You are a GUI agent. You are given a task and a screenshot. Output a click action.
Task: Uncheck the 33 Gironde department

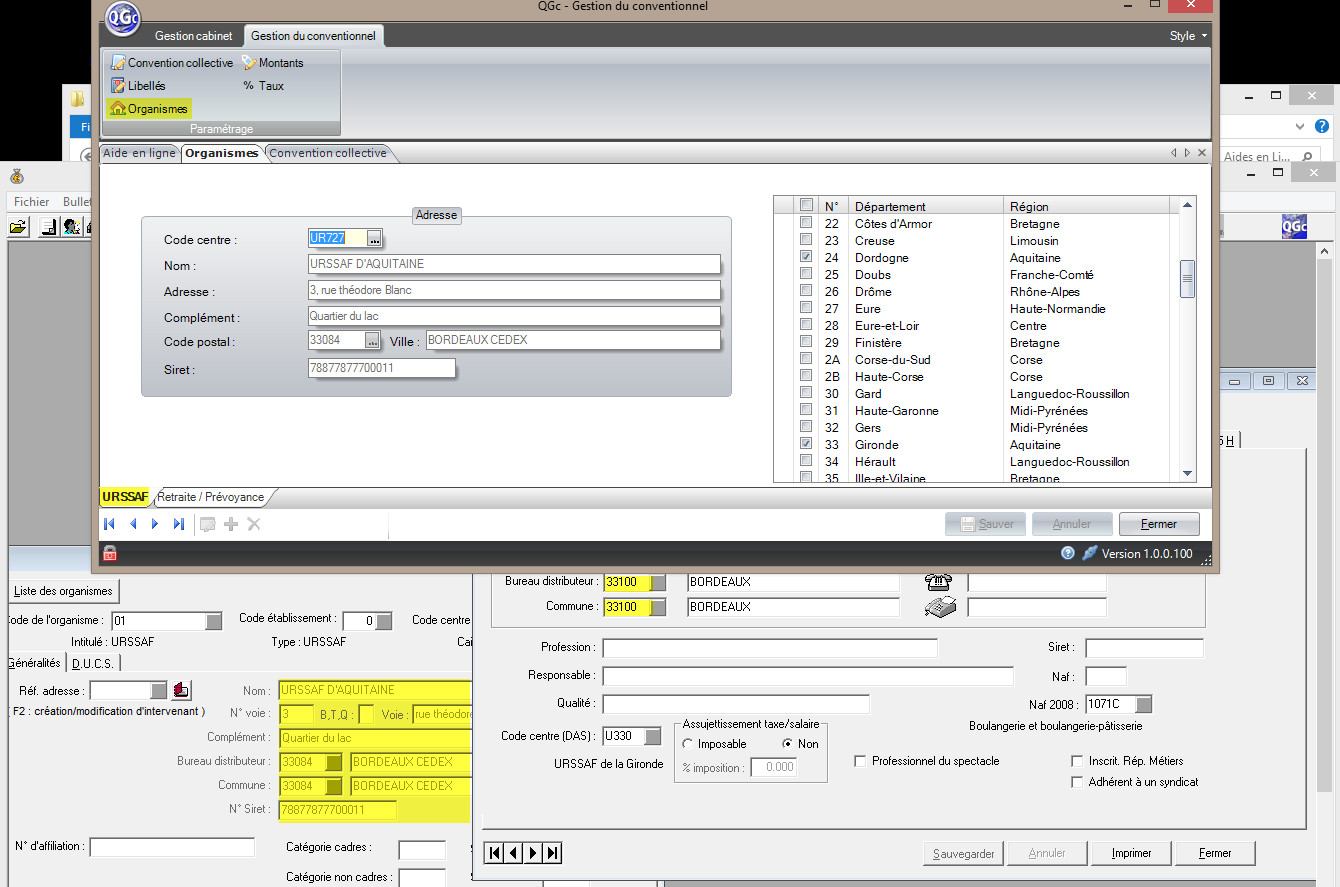pyautogui.click(x=806, y=445)
